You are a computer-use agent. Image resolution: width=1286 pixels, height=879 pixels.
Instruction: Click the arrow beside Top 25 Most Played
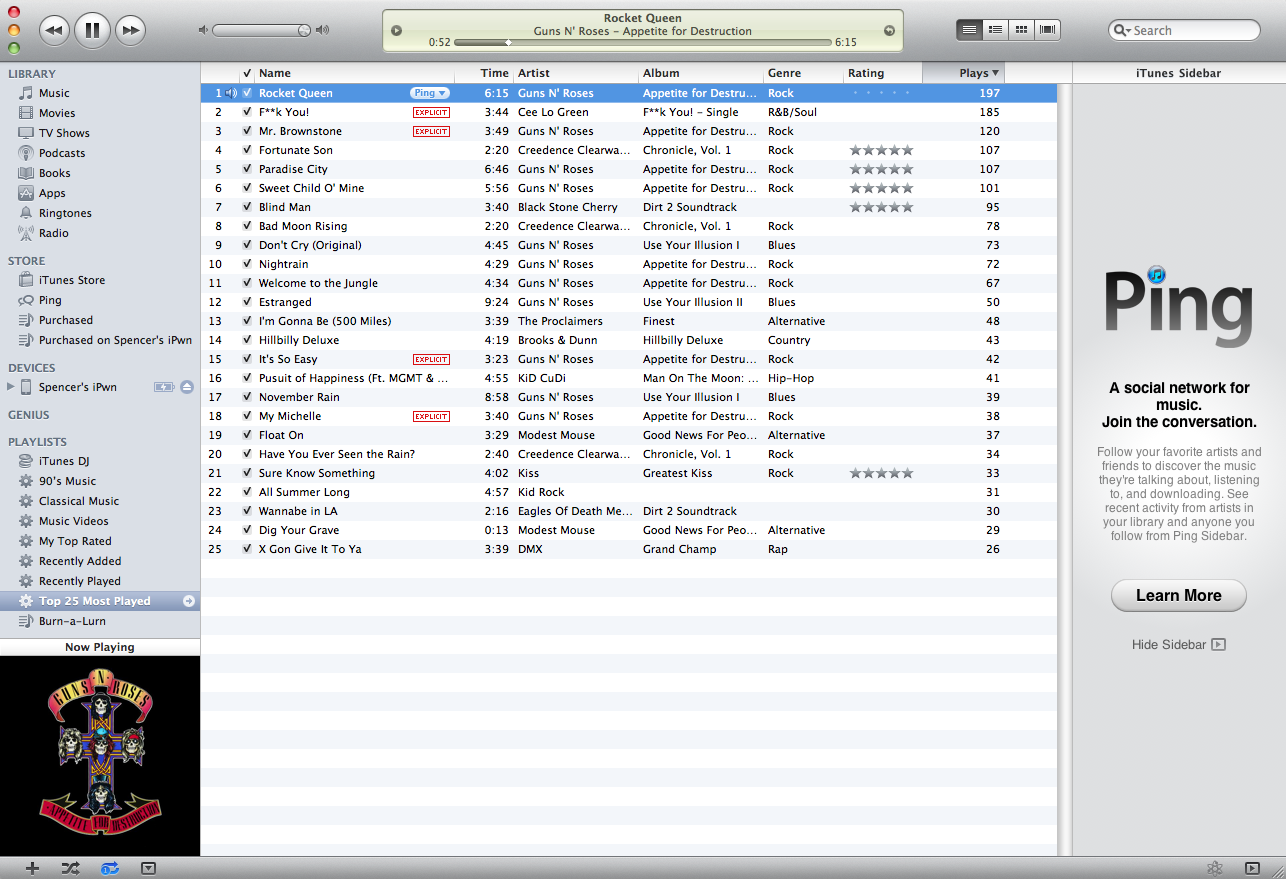(189, 601)
